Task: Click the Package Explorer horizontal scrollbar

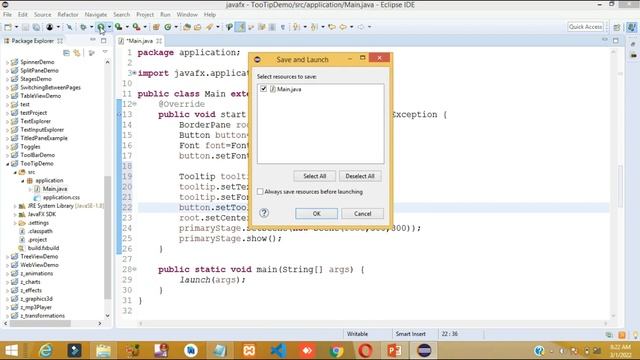Action: point(40,323)
